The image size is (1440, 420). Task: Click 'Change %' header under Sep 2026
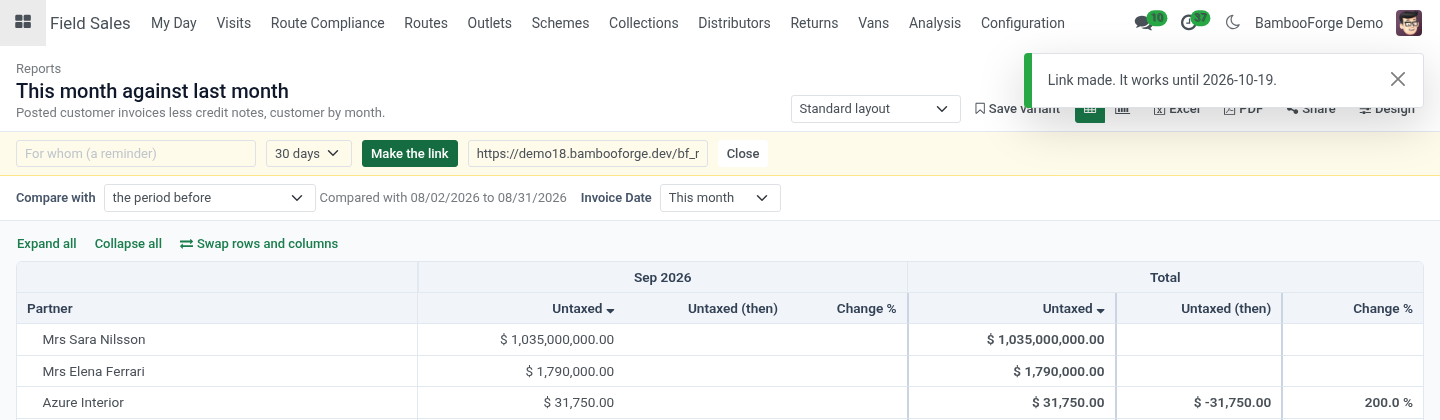[867, 309]
